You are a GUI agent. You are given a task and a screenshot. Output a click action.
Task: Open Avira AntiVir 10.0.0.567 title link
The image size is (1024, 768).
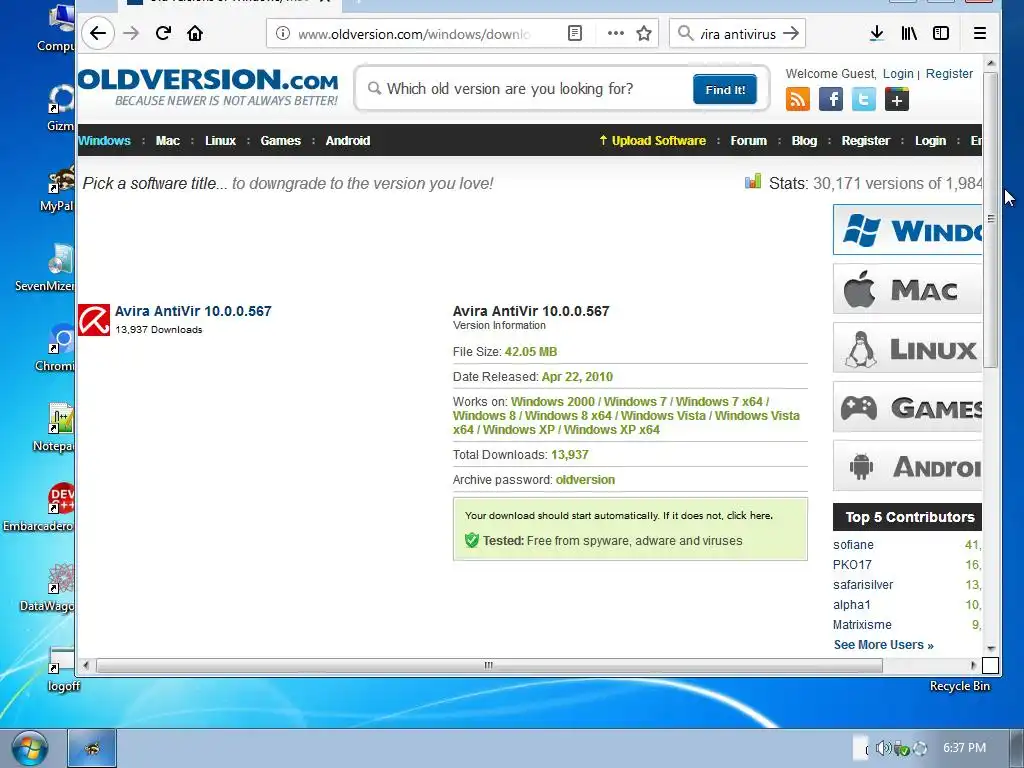point(193,311)
